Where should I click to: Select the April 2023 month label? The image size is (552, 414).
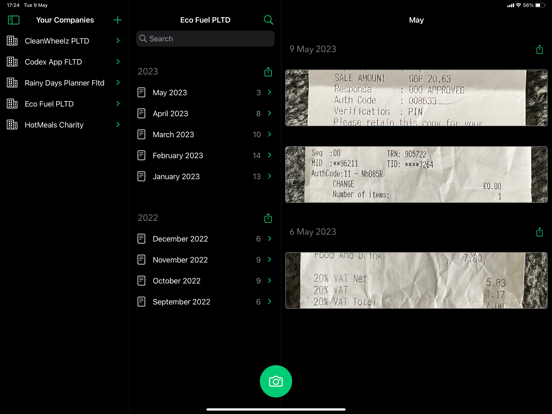[170, 114]
